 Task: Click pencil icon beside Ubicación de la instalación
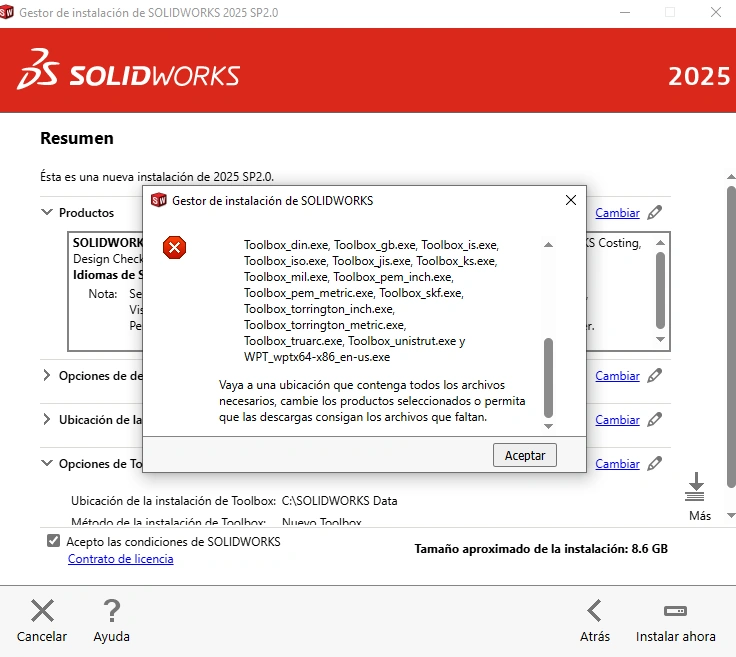coord(654,420)
